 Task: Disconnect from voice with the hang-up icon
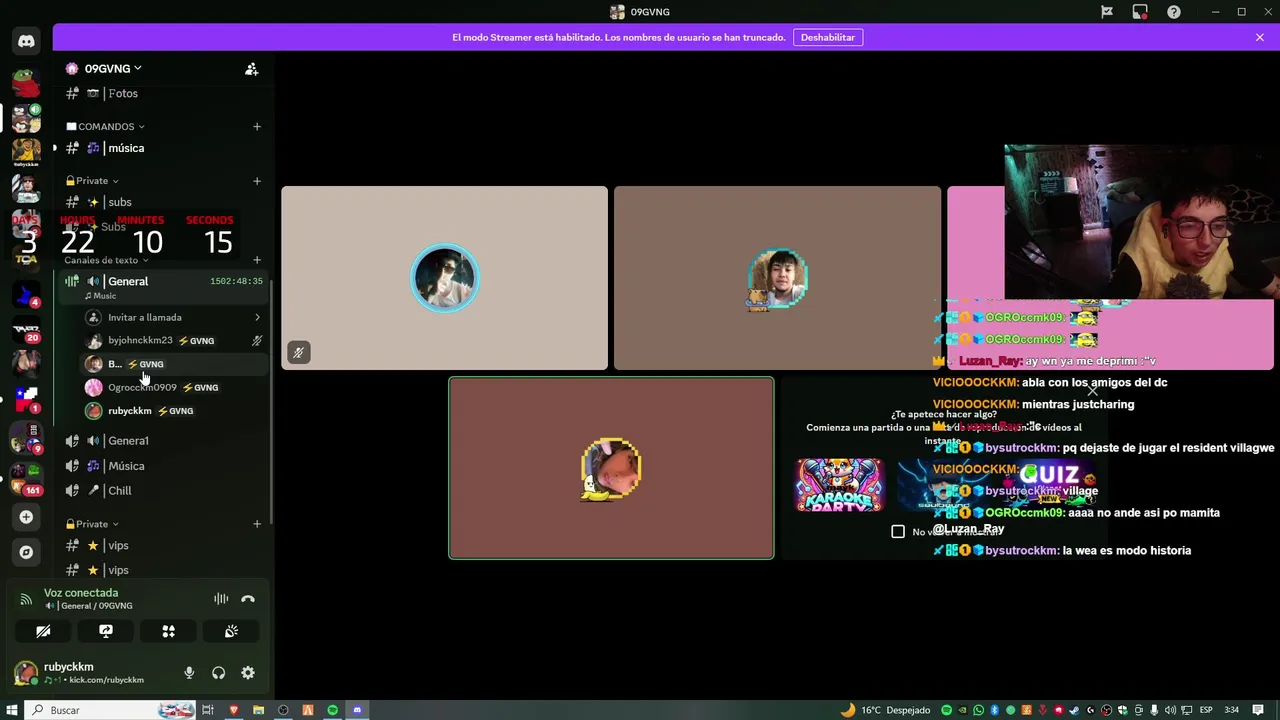click(248, 599)
